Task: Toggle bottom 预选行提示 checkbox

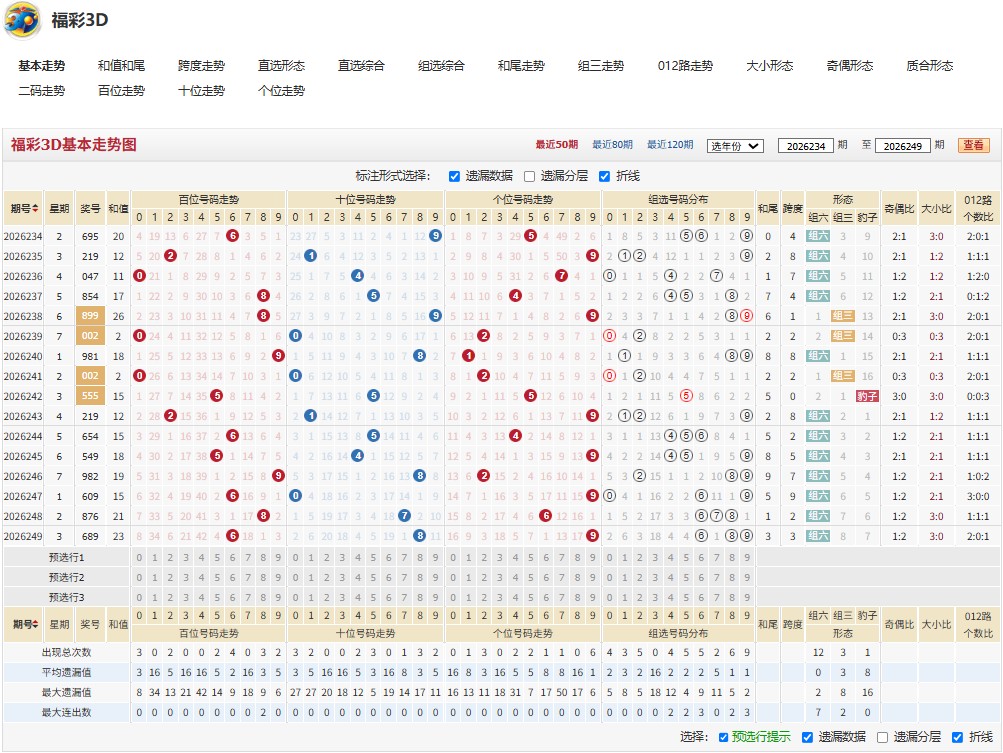Action: click(x=723, y=738)
